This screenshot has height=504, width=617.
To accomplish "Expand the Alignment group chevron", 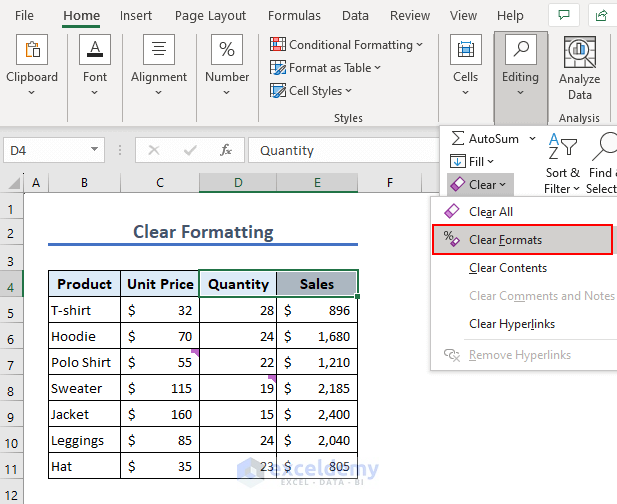I will tap(158, 92).
